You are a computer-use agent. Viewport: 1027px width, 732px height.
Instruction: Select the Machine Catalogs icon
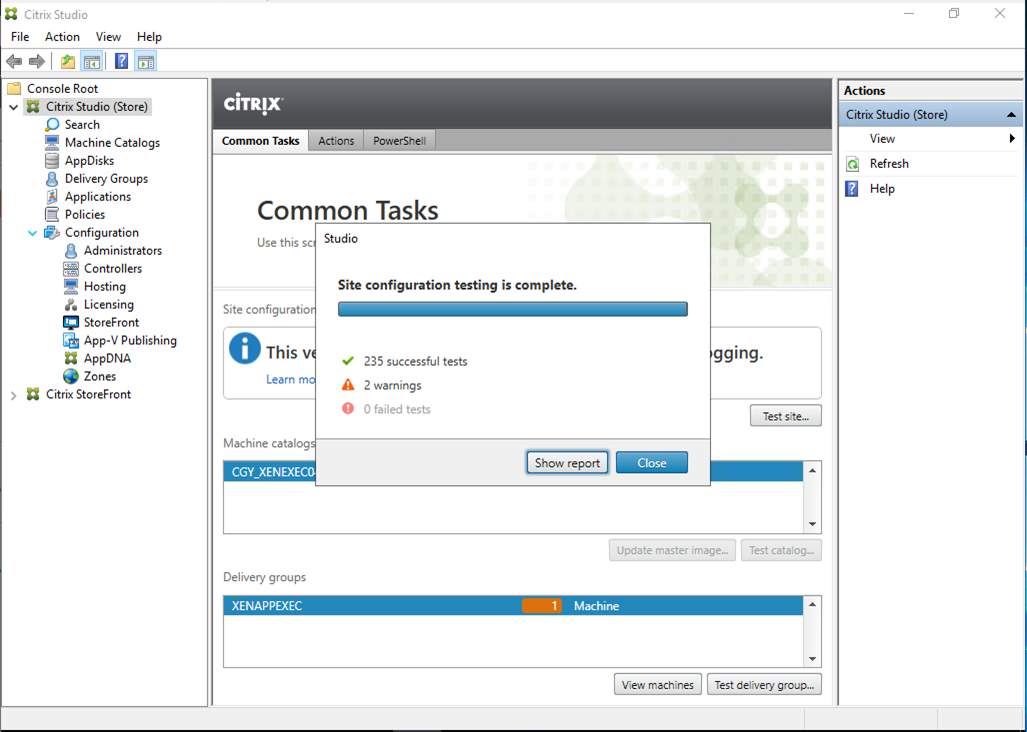52,142
